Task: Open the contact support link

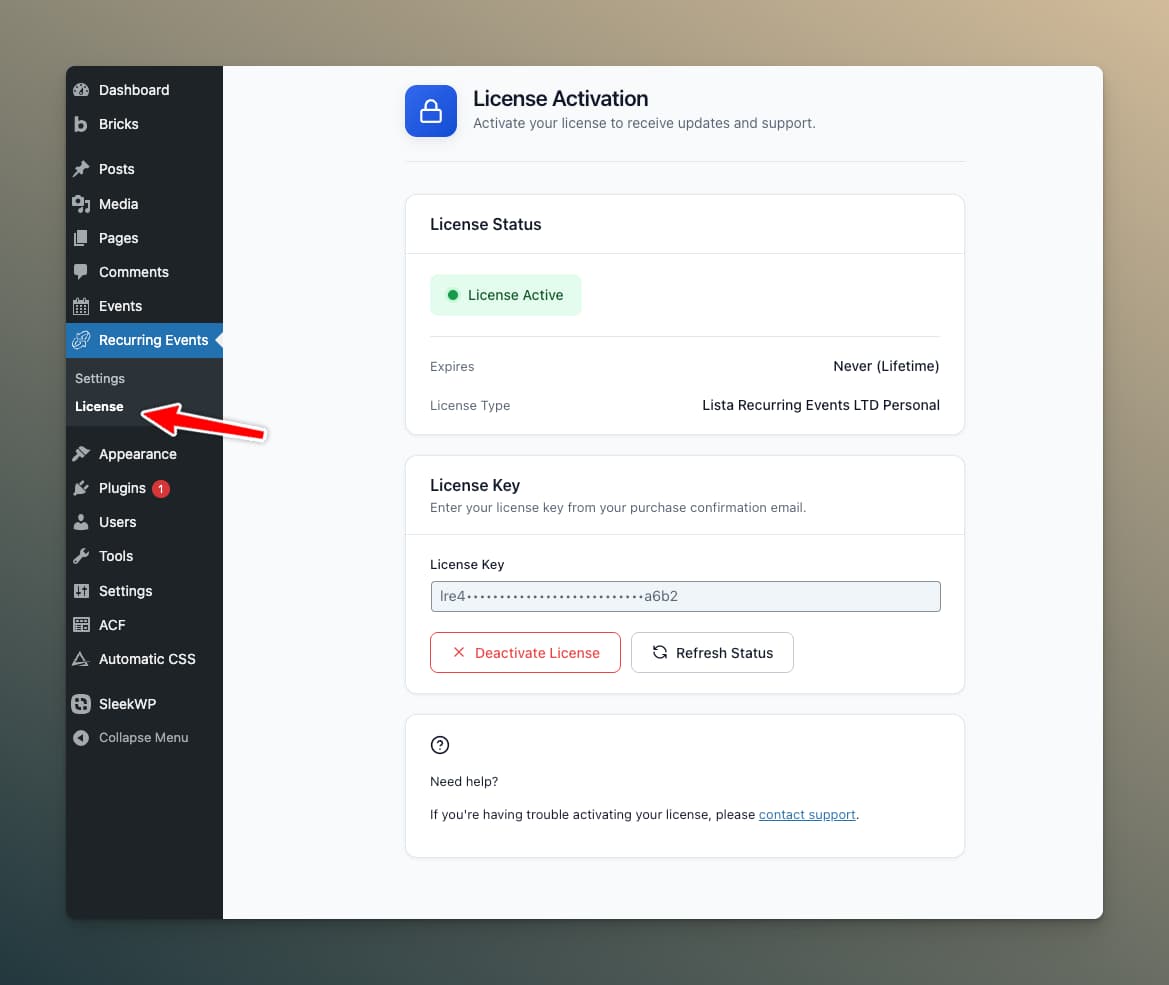Action: (x=806, y=814)
